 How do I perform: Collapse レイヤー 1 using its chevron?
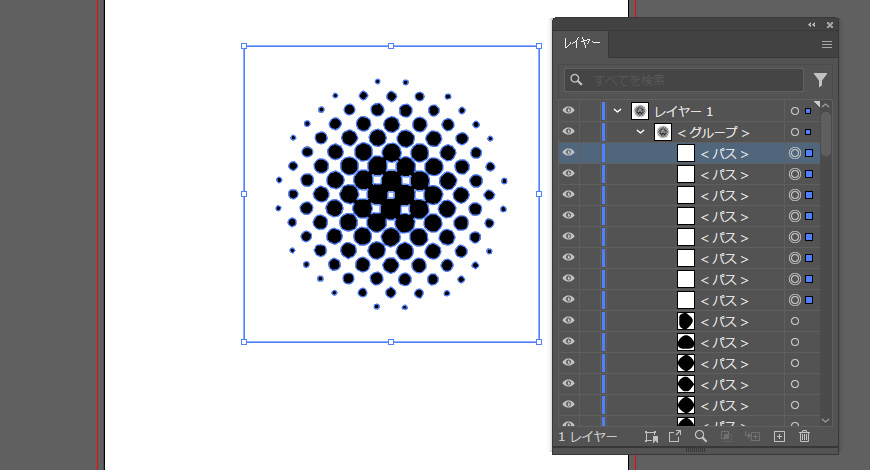[618, 111]
